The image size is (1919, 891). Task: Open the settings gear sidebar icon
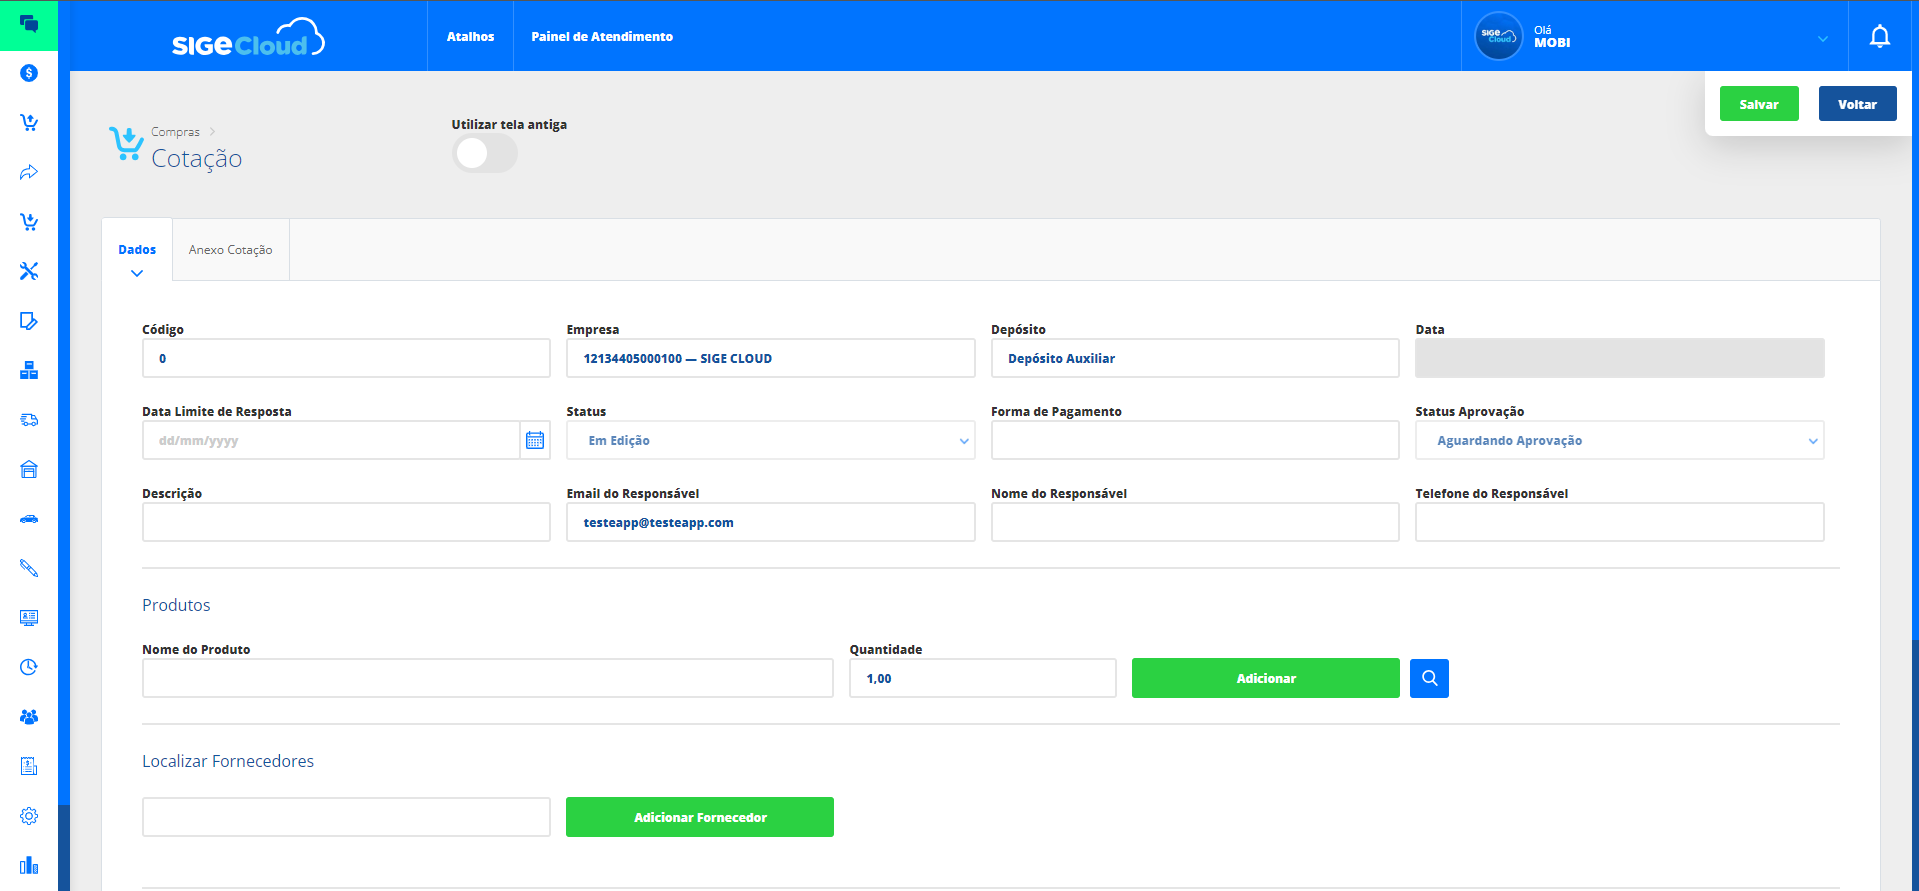tap(29, 816)
